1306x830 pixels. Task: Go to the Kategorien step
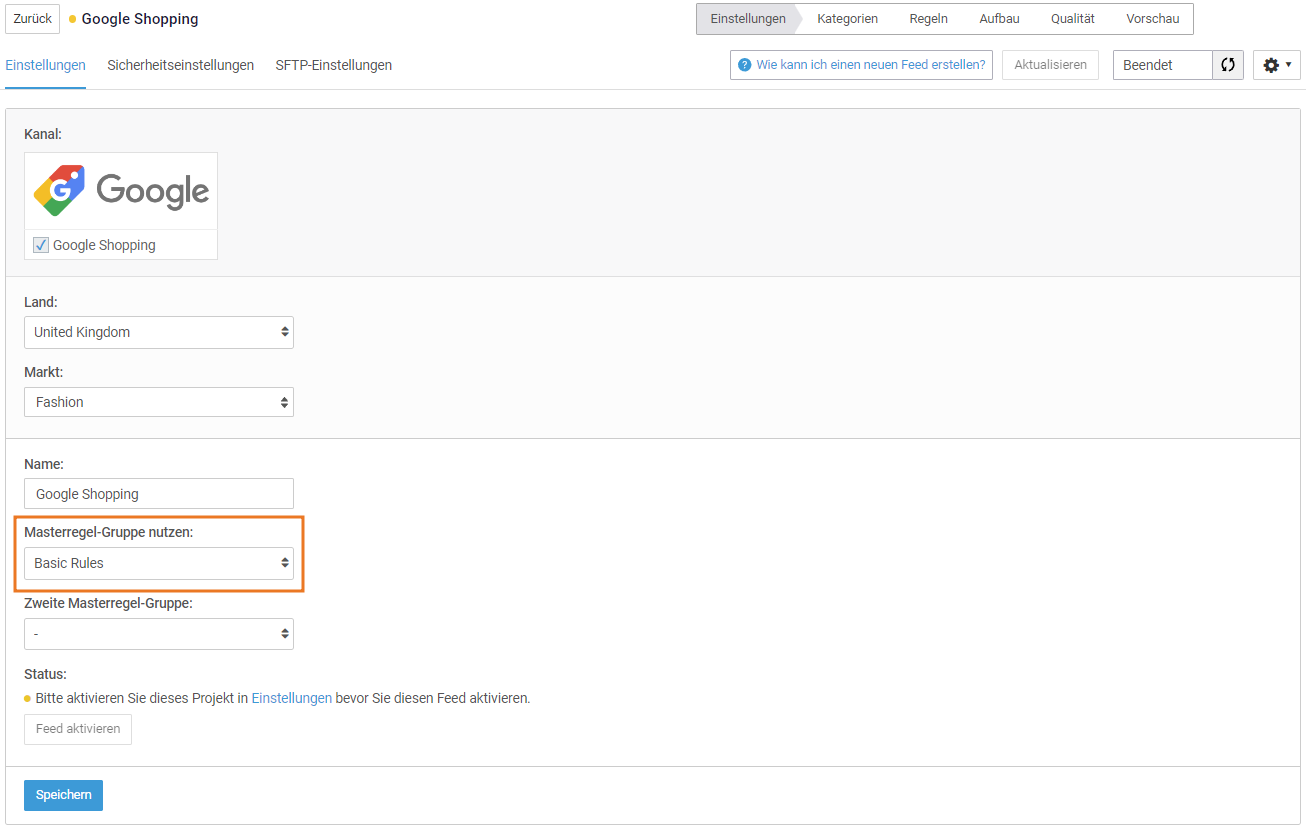click(847, 19)
